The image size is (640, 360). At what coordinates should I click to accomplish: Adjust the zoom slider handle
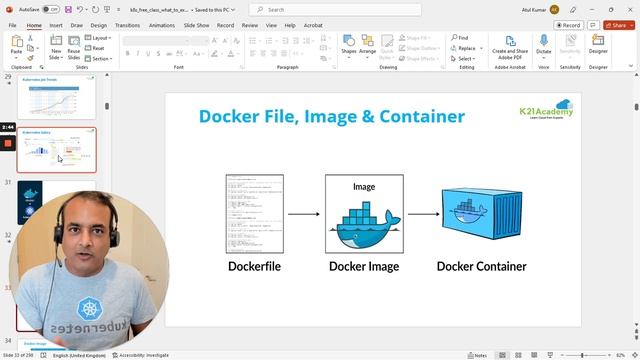[x=582, y=356]
